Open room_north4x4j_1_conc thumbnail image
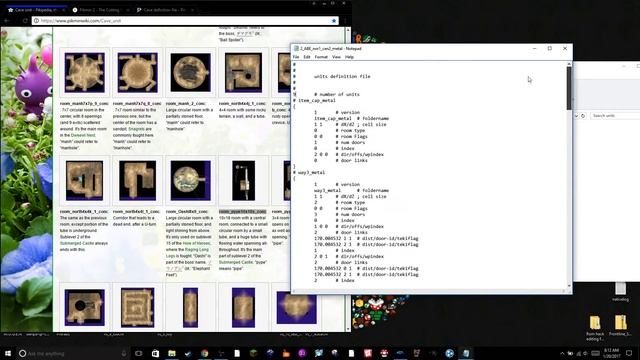The width and height of the screenshot is (640, 360). pos(243,72)
